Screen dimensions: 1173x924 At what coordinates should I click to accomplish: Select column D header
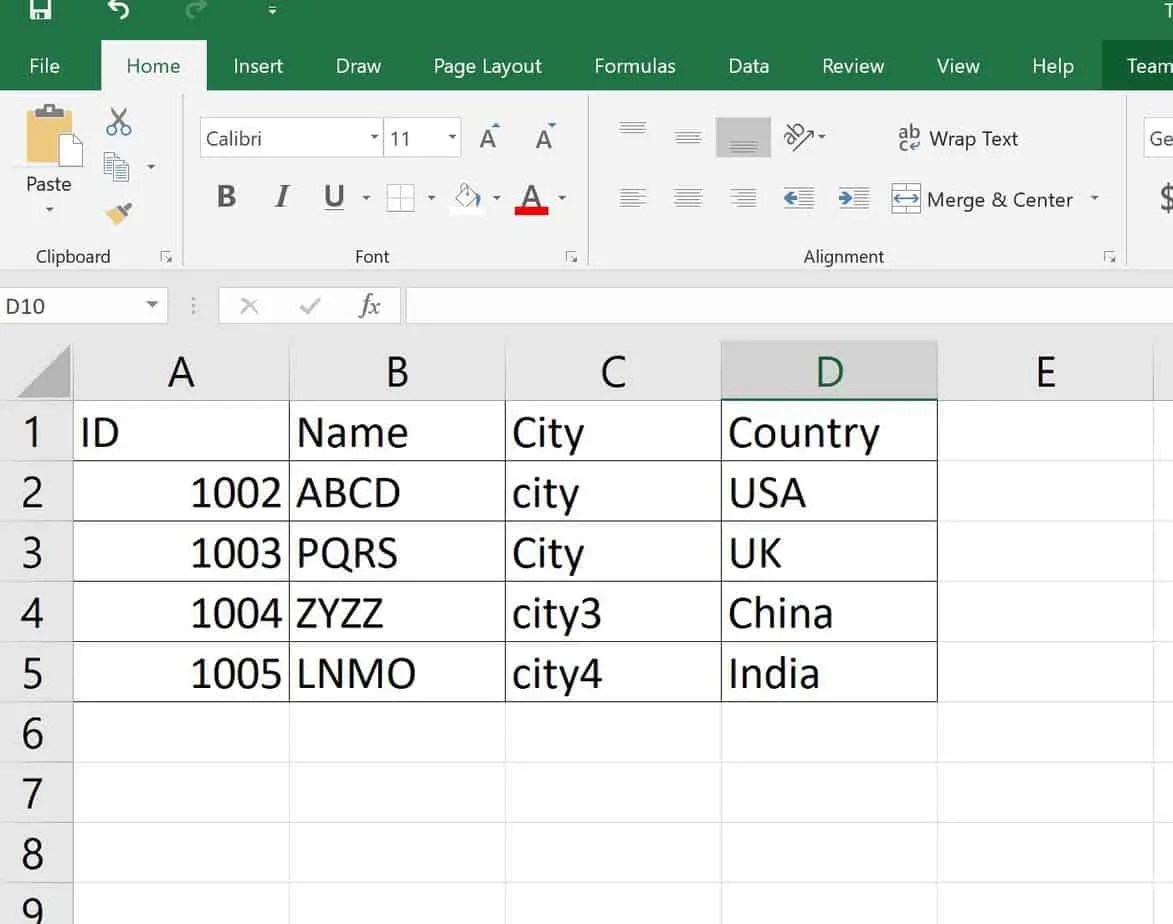[x=829, y=372]
